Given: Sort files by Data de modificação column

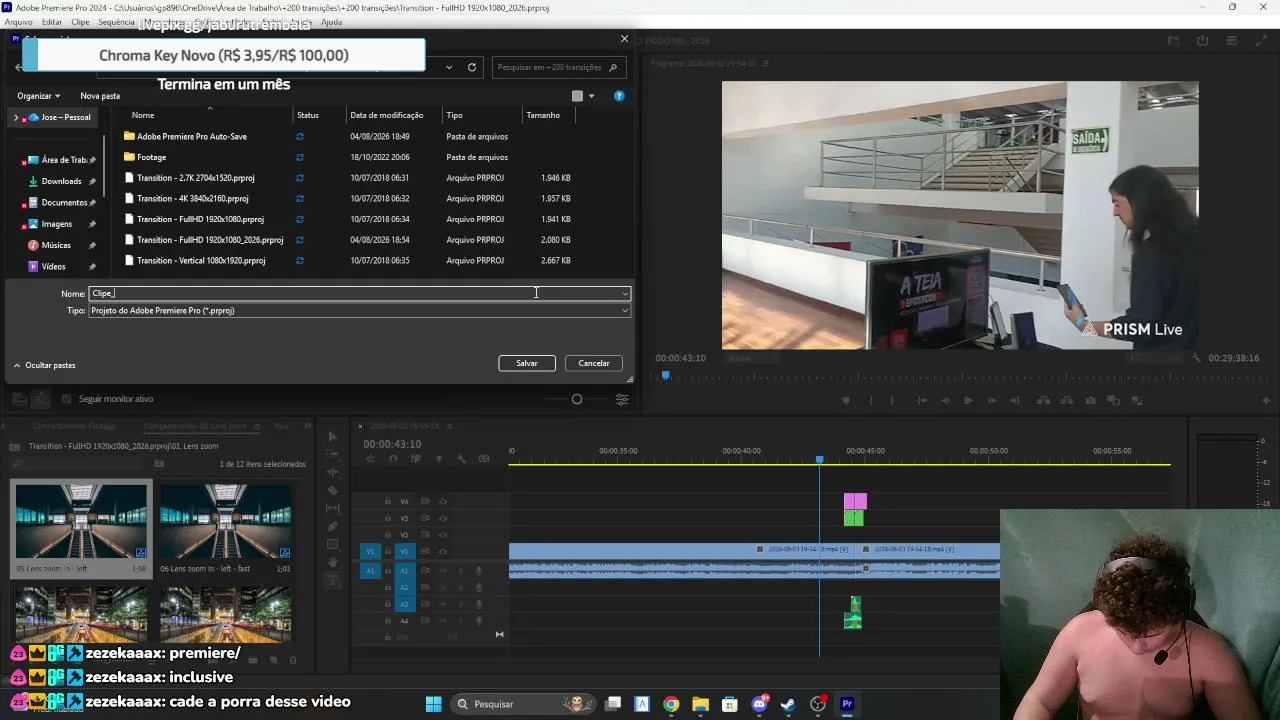Looking at the screenshot, I should [387, 115].
